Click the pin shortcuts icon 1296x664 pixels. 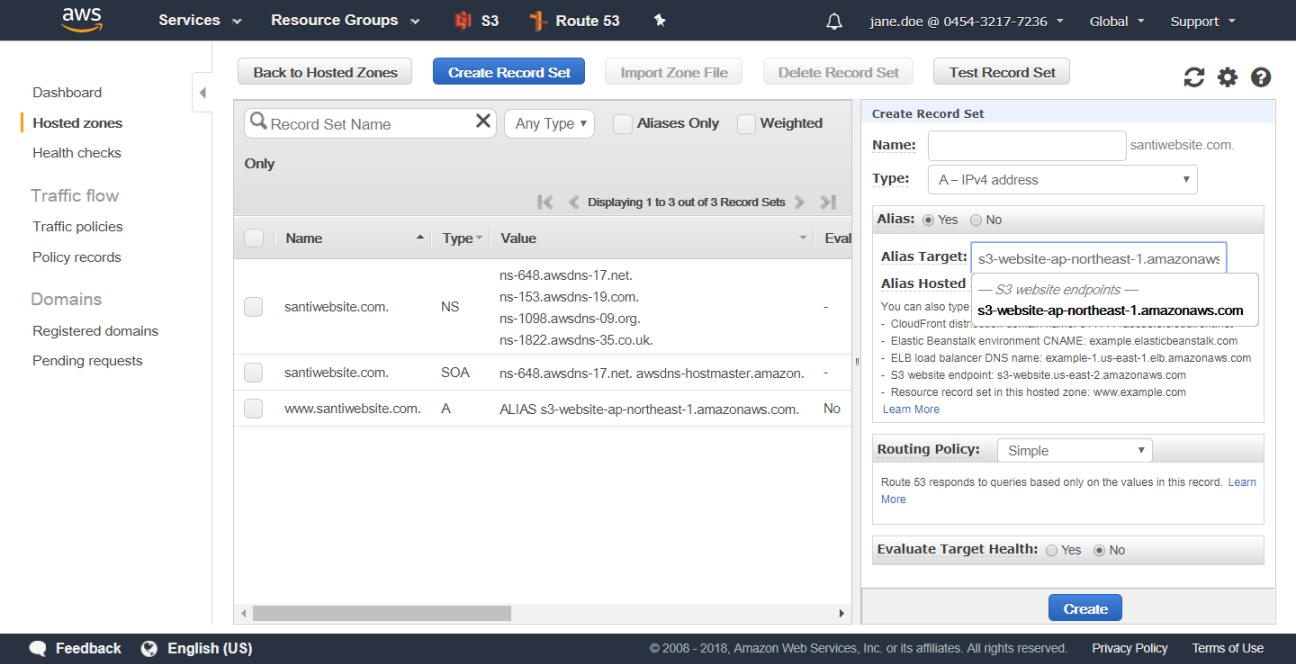pos(659,21)
